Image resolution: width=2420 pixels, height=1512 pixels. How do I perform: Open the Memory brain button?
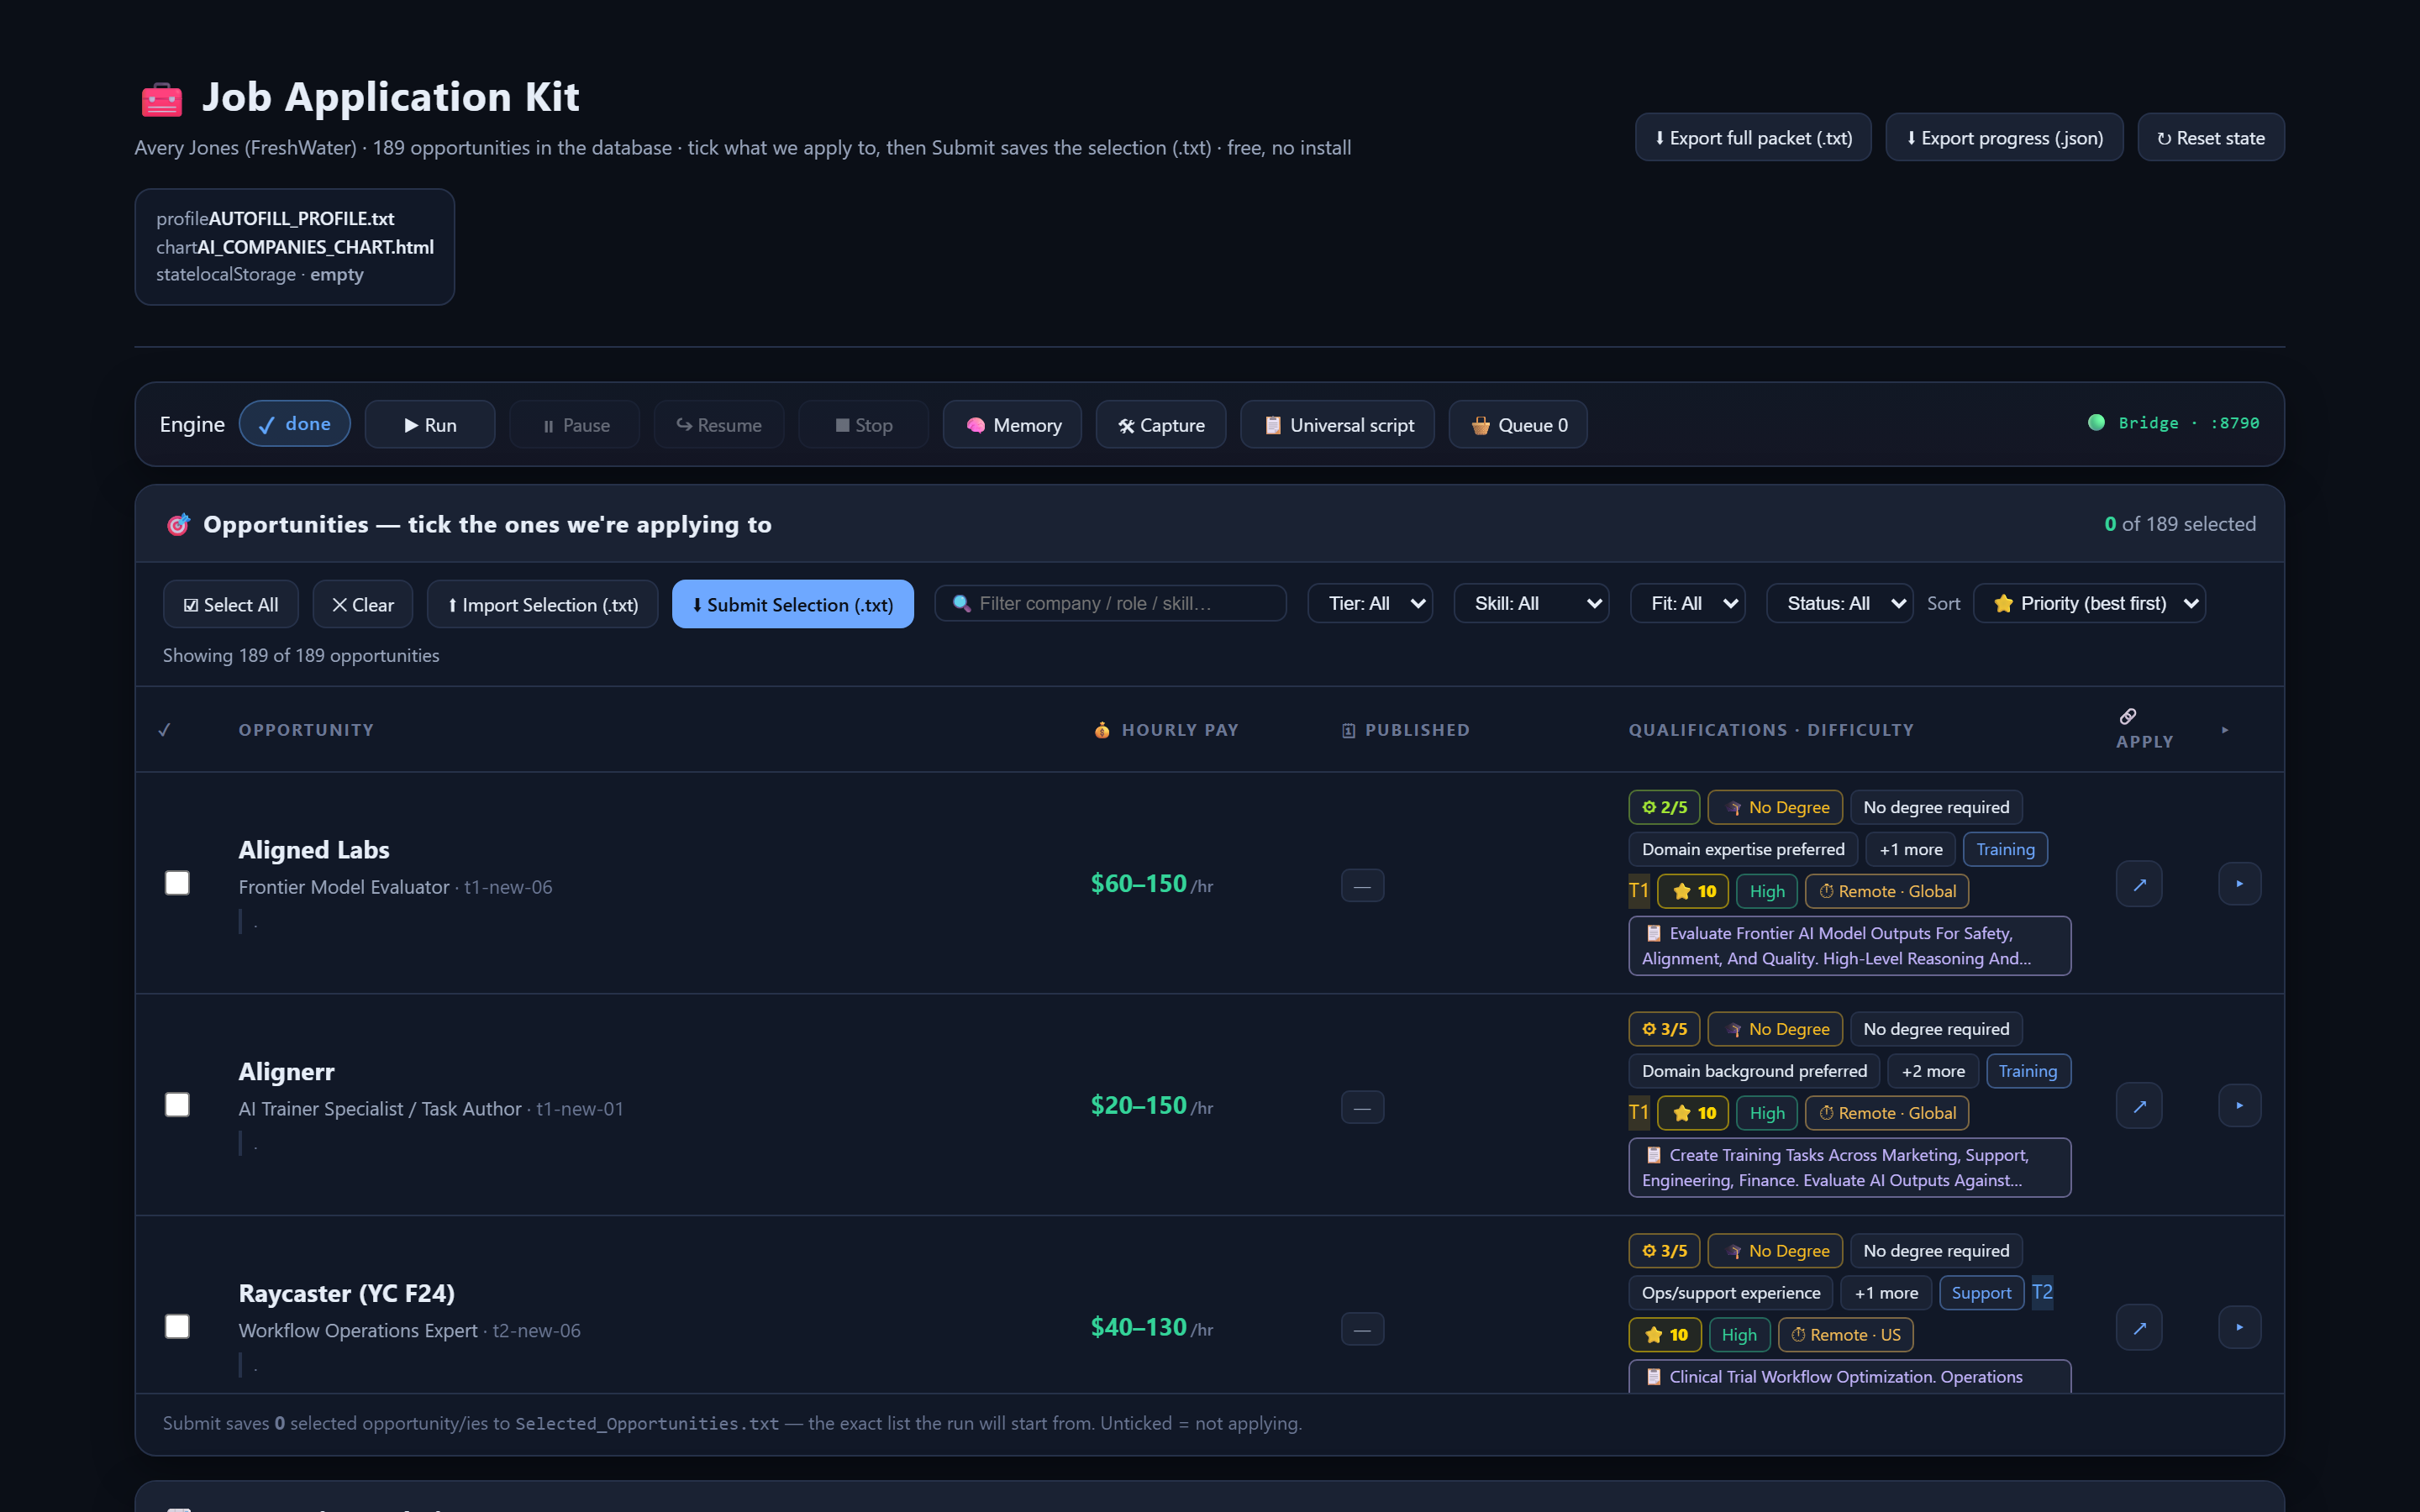tap(1012, 425)
